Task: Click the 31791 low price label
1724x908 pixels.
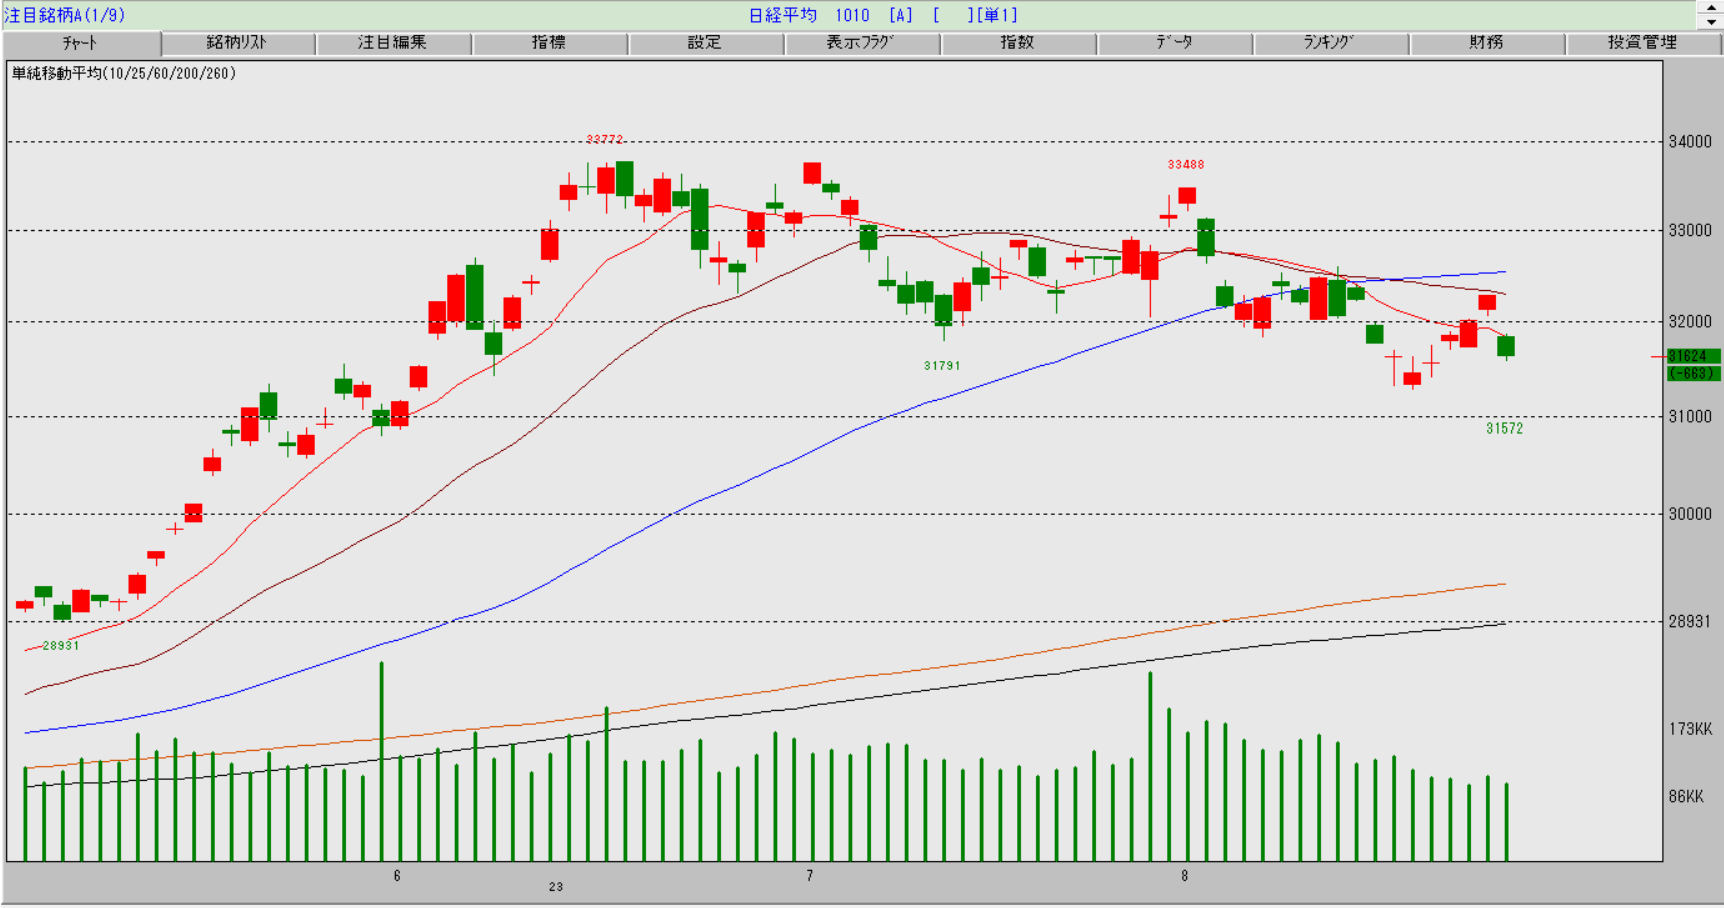Action: (x=942, y=366)
